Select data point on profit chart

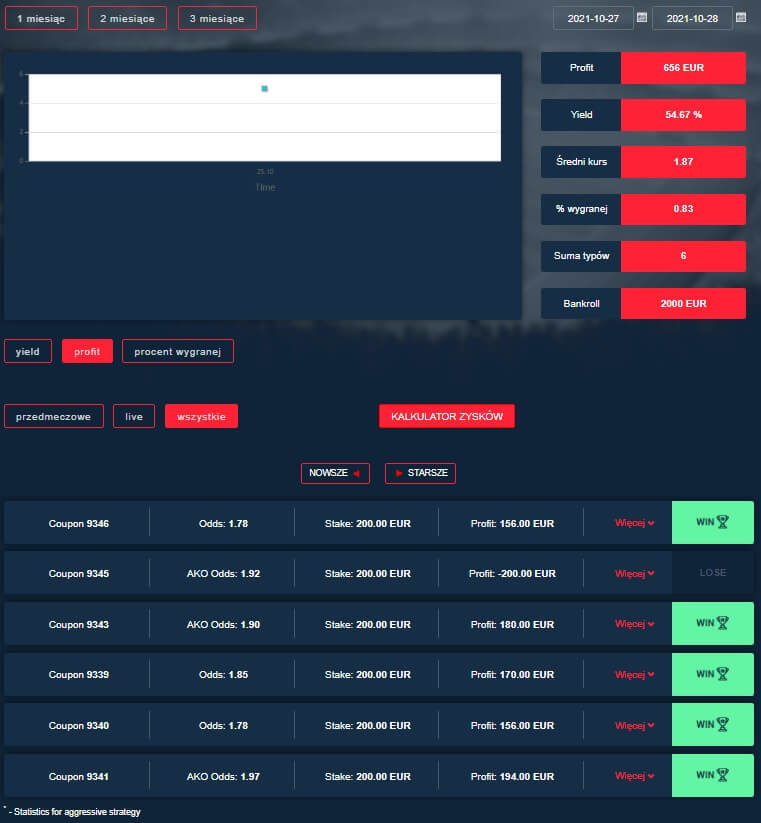tap(265, 89)
